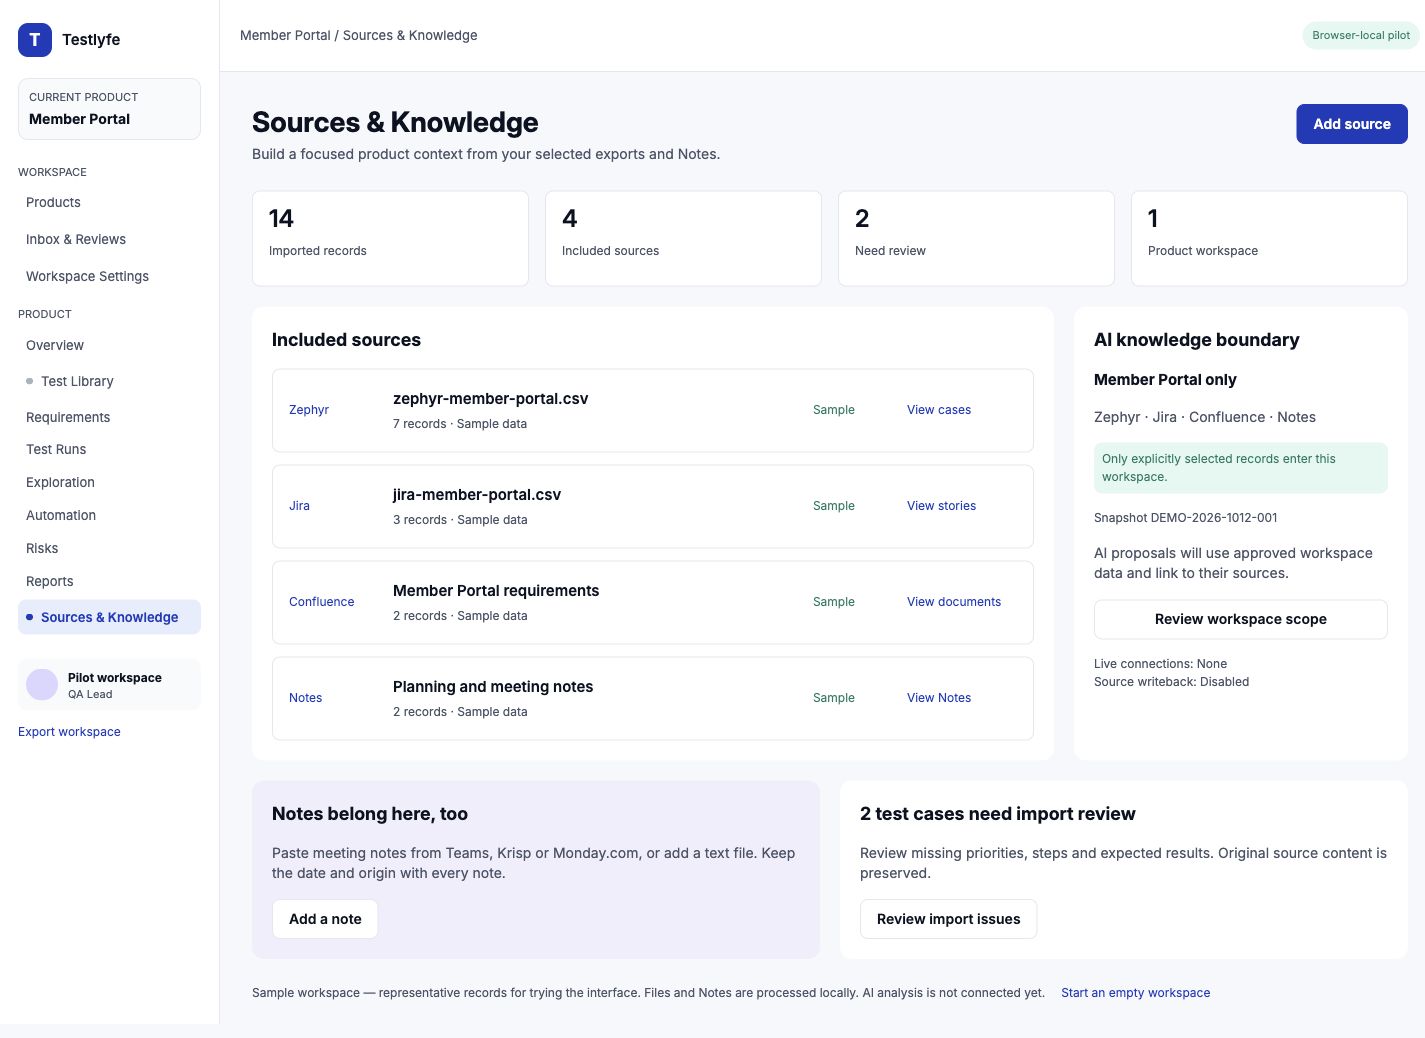This screenshot has width=1425, height=1038.
Task: Go to Inbox & Reviews
Action: tap(76, 239)
